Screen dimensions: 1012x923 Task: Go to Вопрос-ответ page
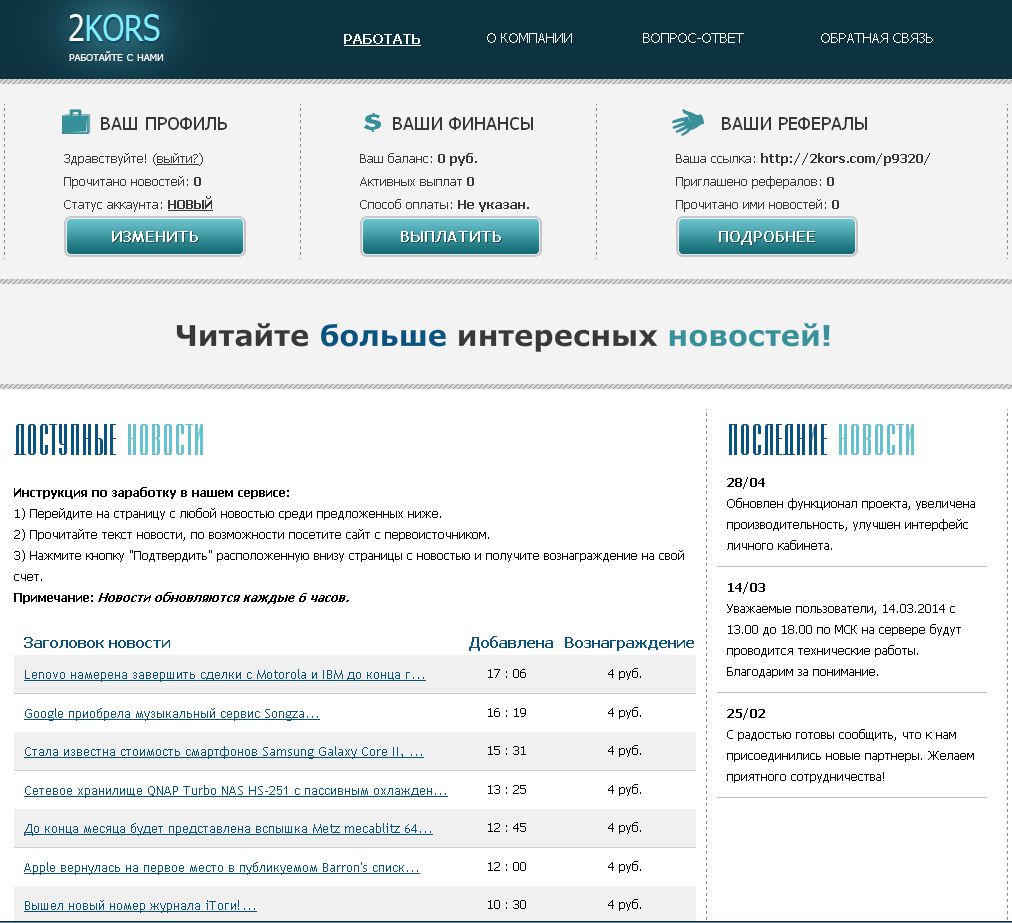pos(692,39)
